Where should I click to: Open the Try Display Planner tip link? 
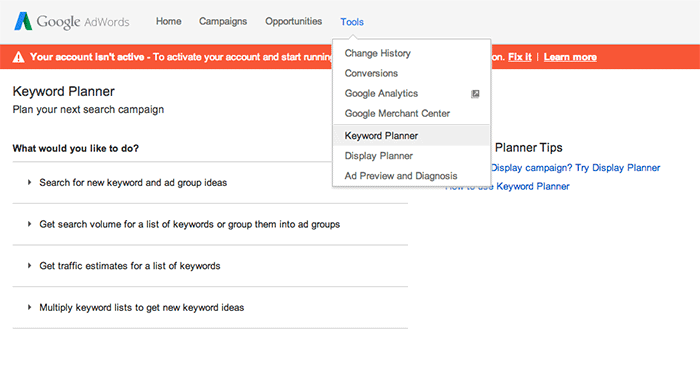(575, 168)
